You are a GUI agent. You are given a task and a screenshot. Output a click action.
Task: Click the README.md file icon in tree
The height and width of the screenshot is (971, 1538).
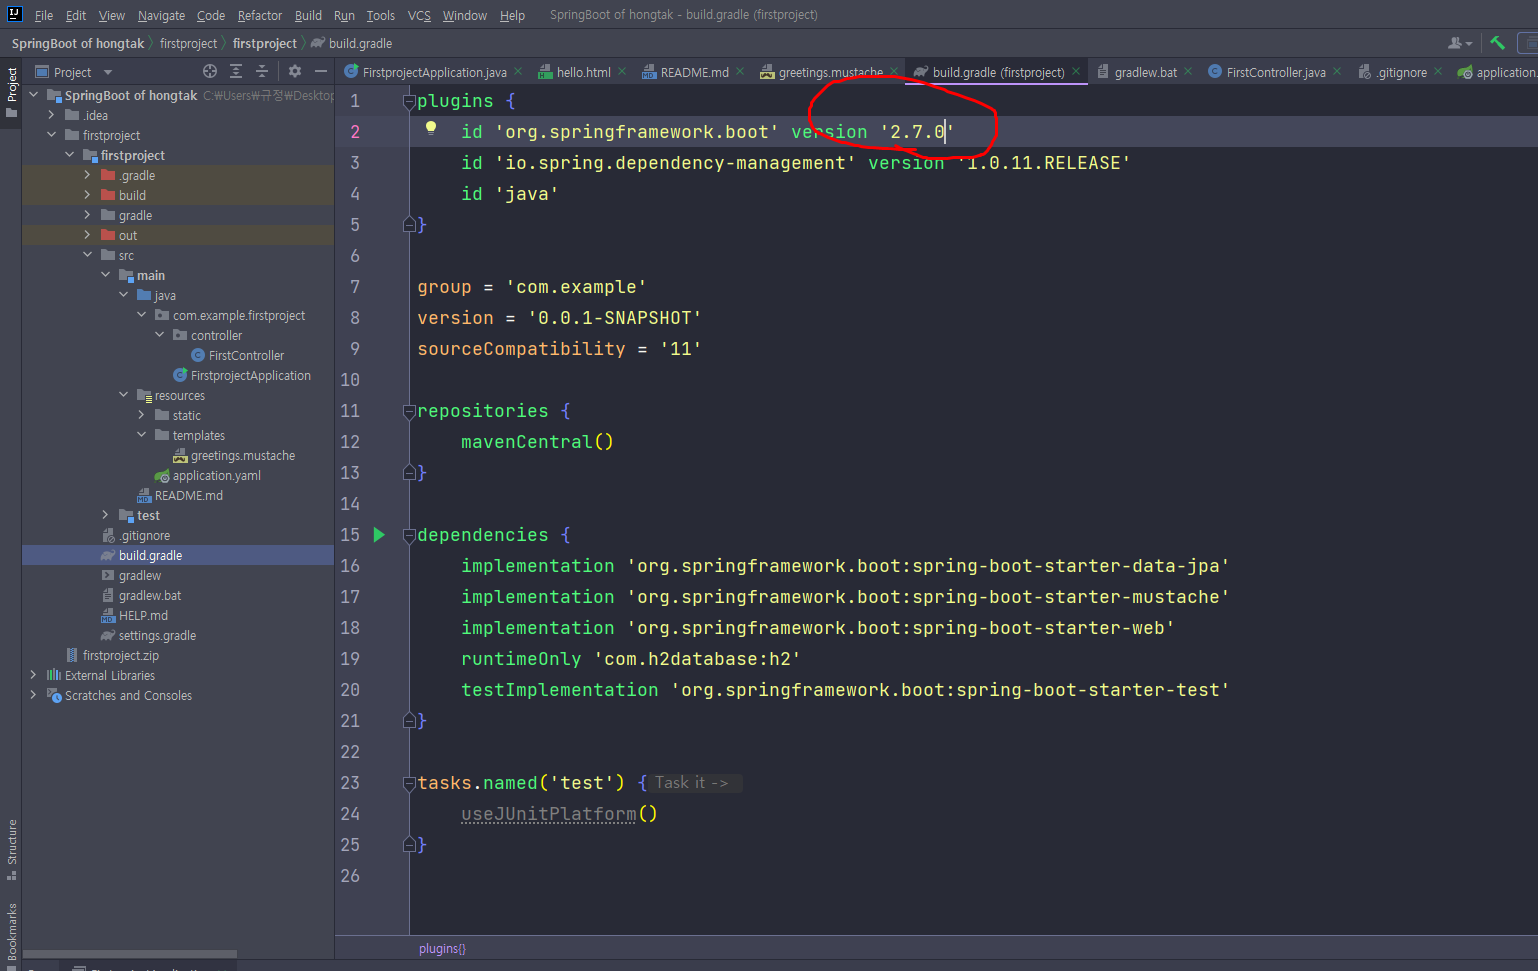pos(144,495)
